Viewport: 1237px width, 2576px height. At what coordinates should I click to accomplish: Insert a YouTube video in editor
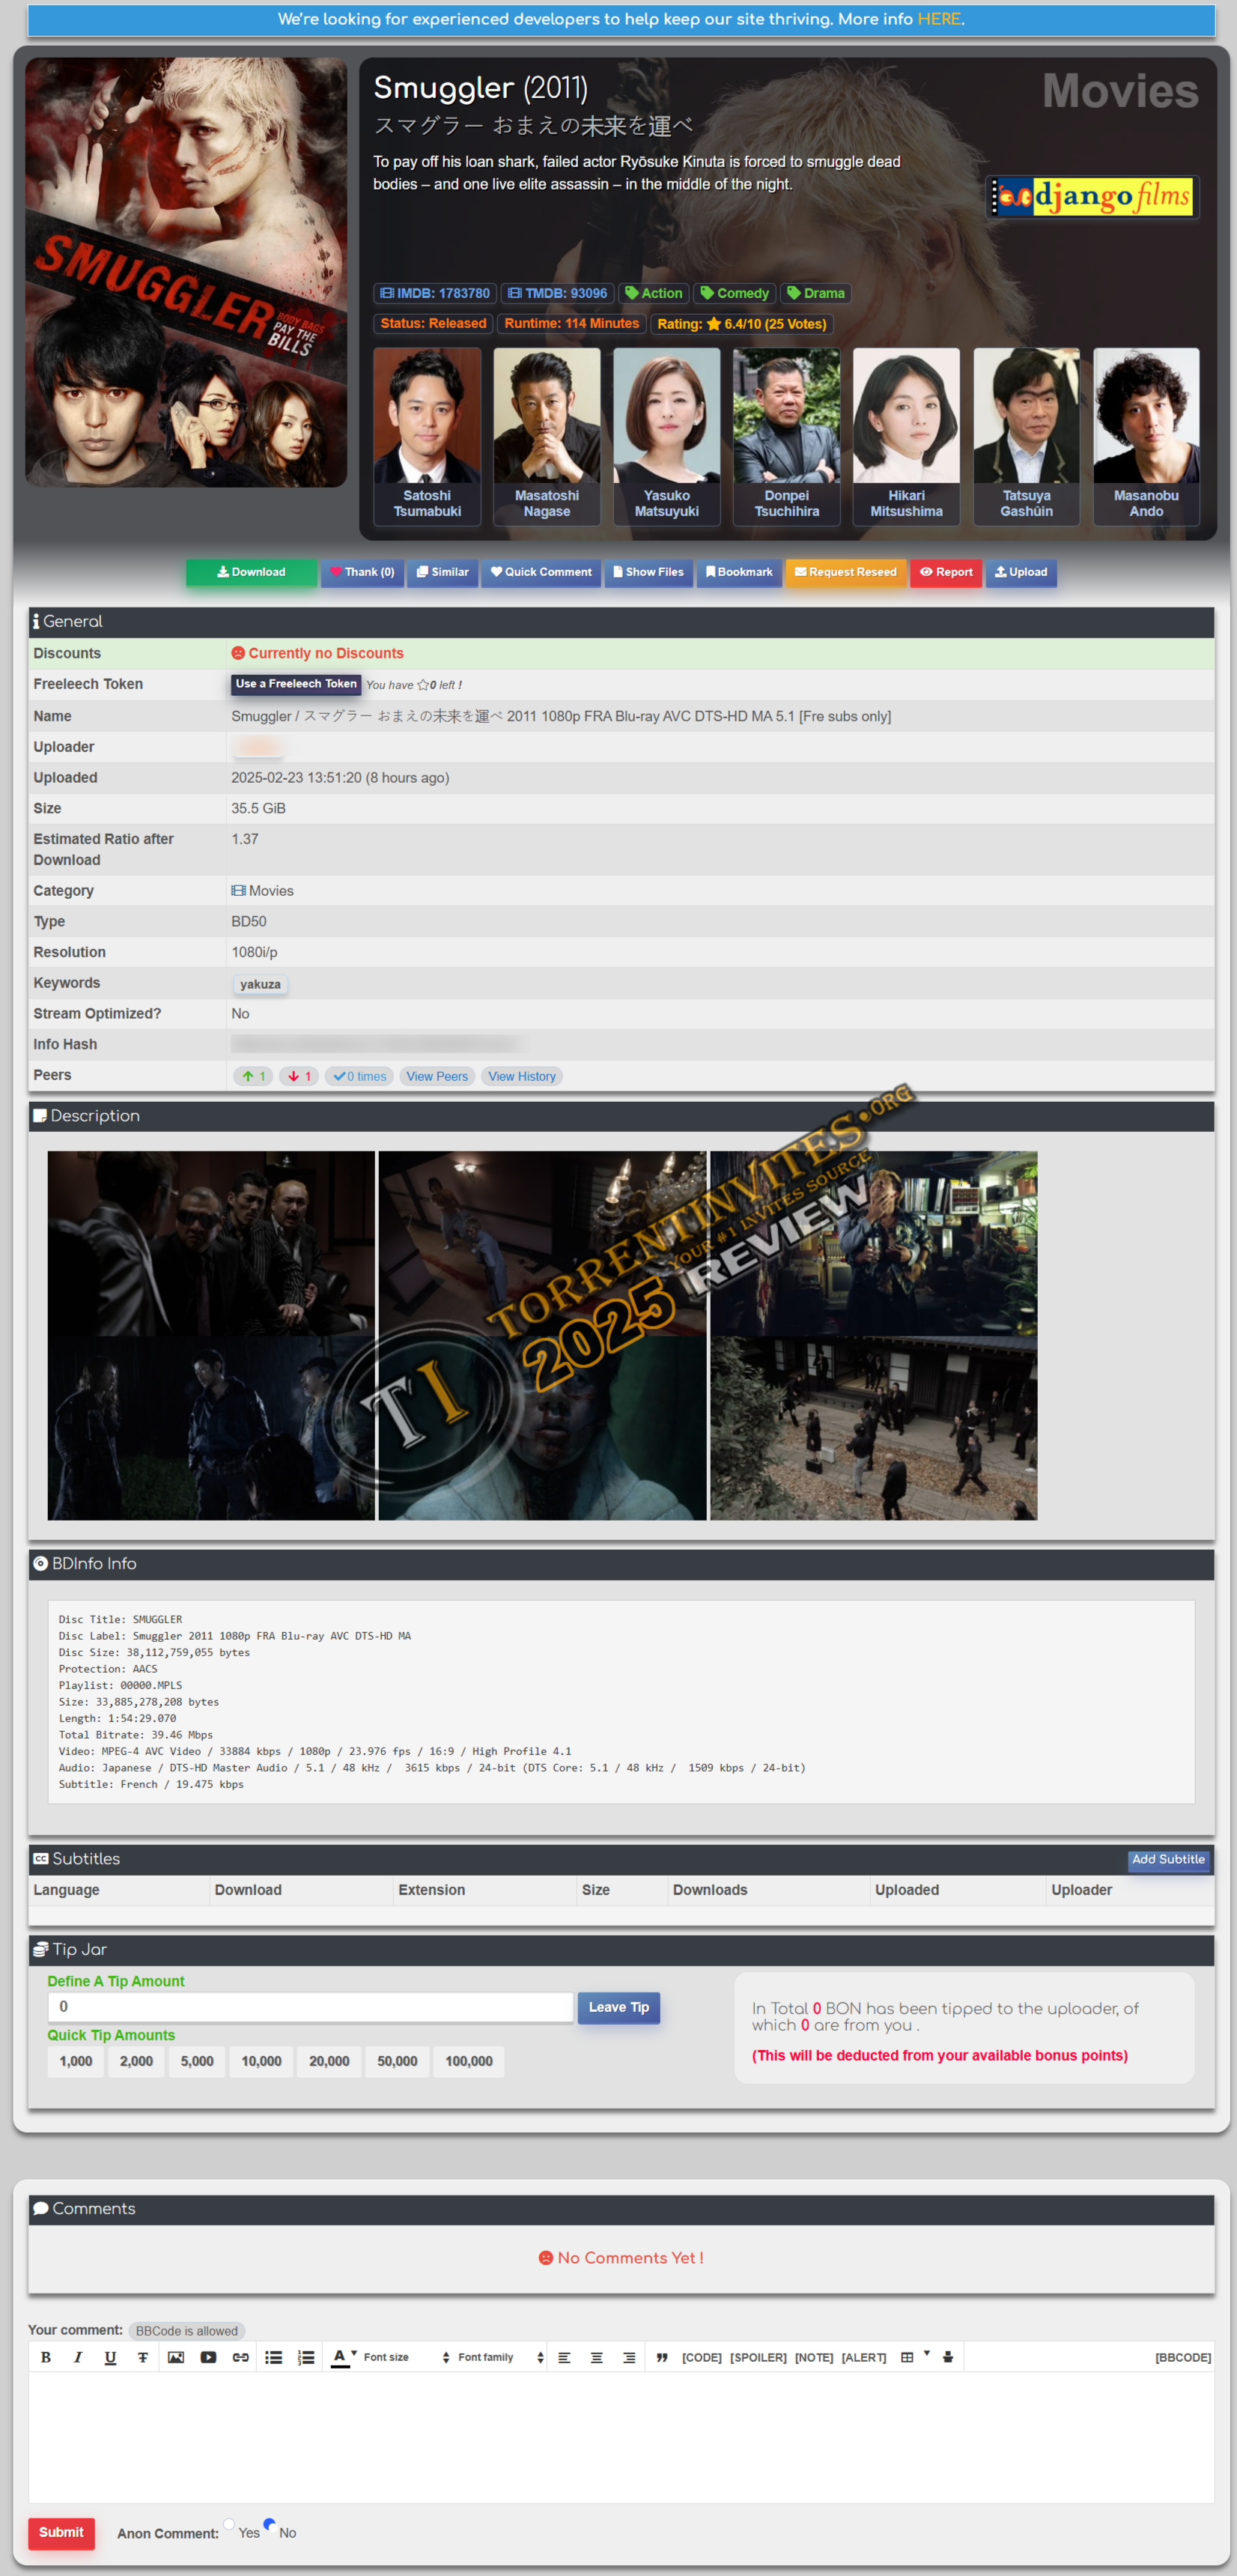[208, 2357]
